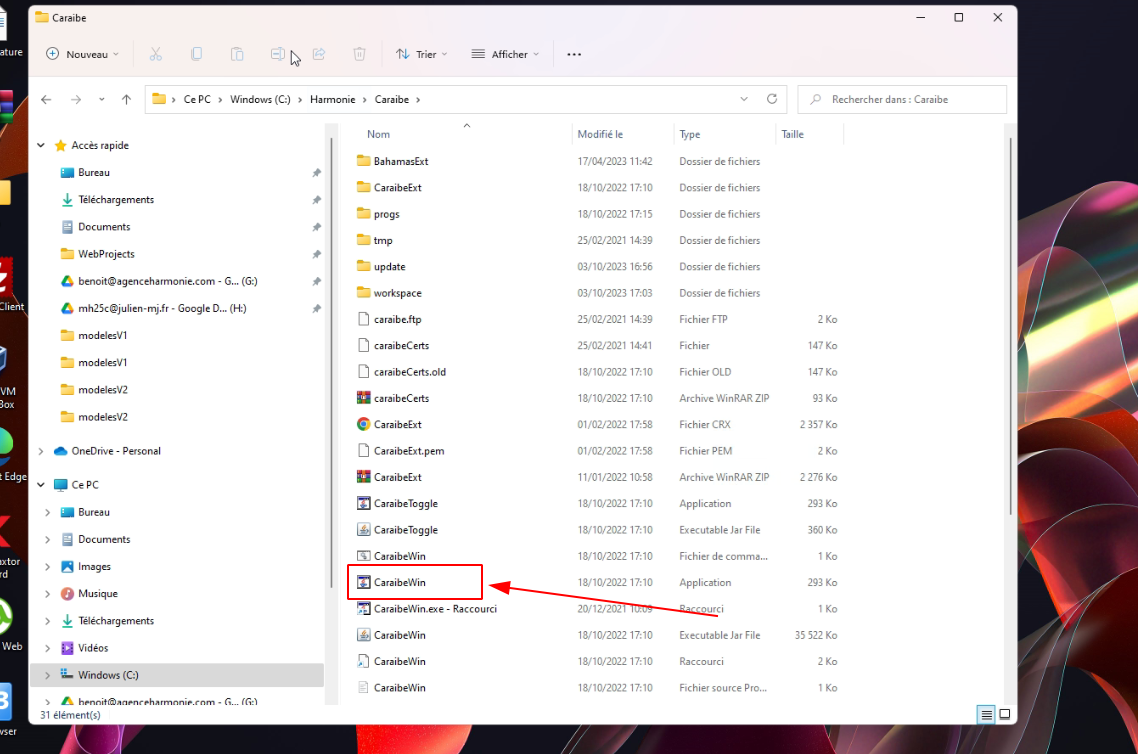Click the Delete trash toolbar icon
This screenshot has width=1138, height=754.
pos(359,54)
